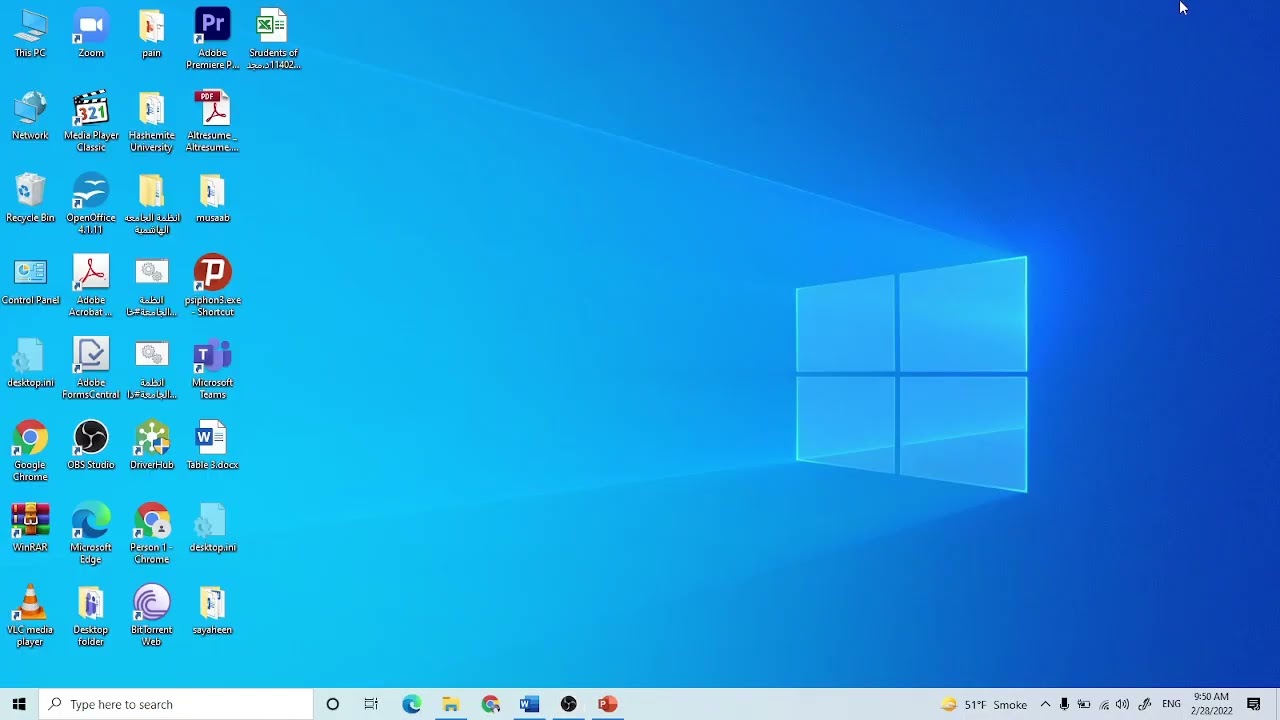Click the 'pain' folder on the desktop

click(152, 33)
